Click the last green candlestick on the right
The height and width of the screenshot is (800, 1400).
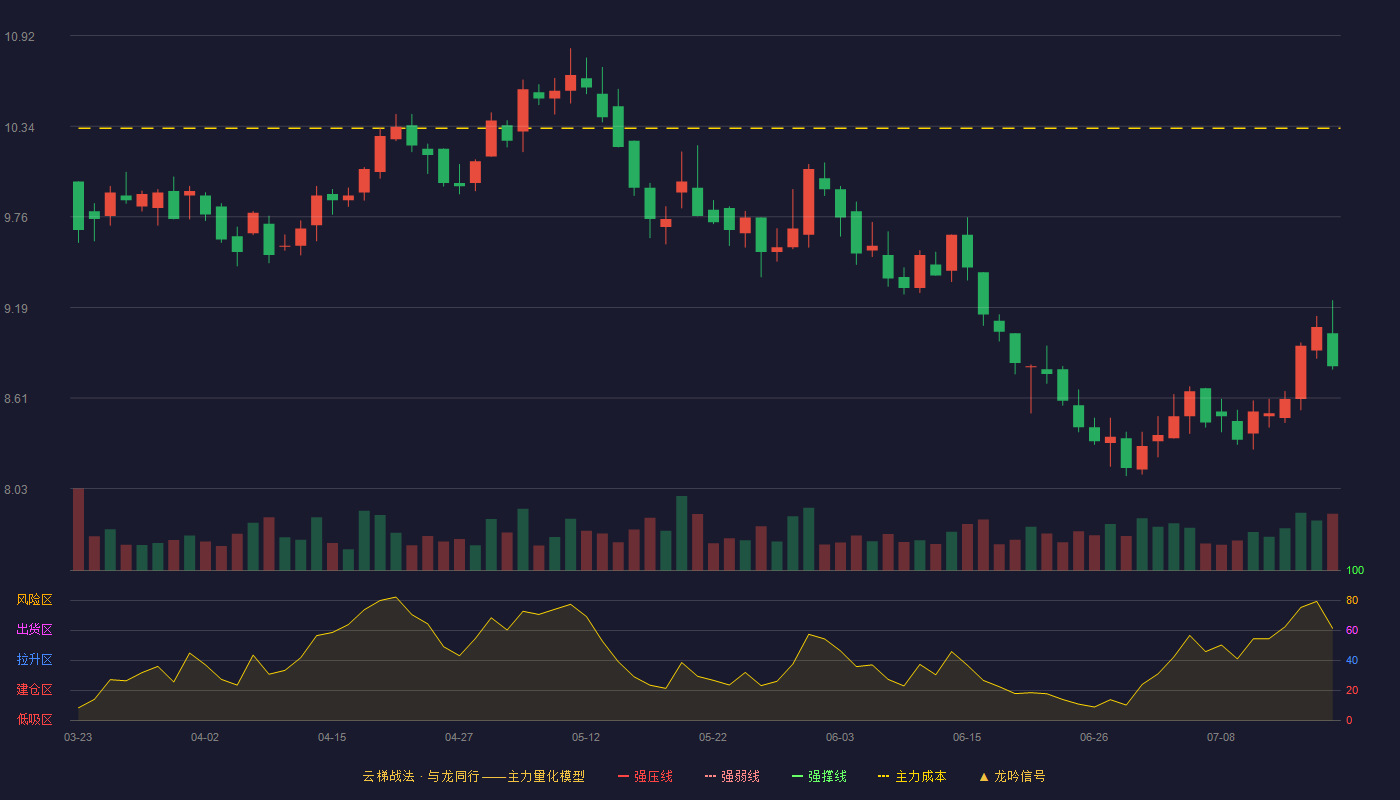pos(1333,349)
